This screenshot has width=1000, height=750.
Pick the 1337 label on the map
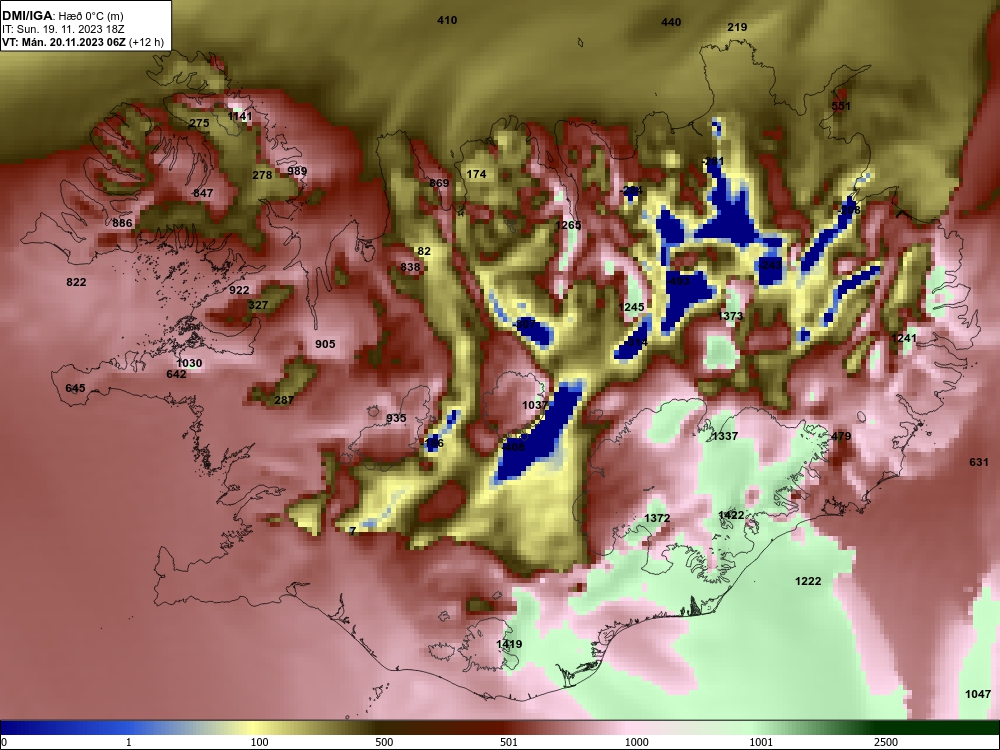(x=724, y=436)
